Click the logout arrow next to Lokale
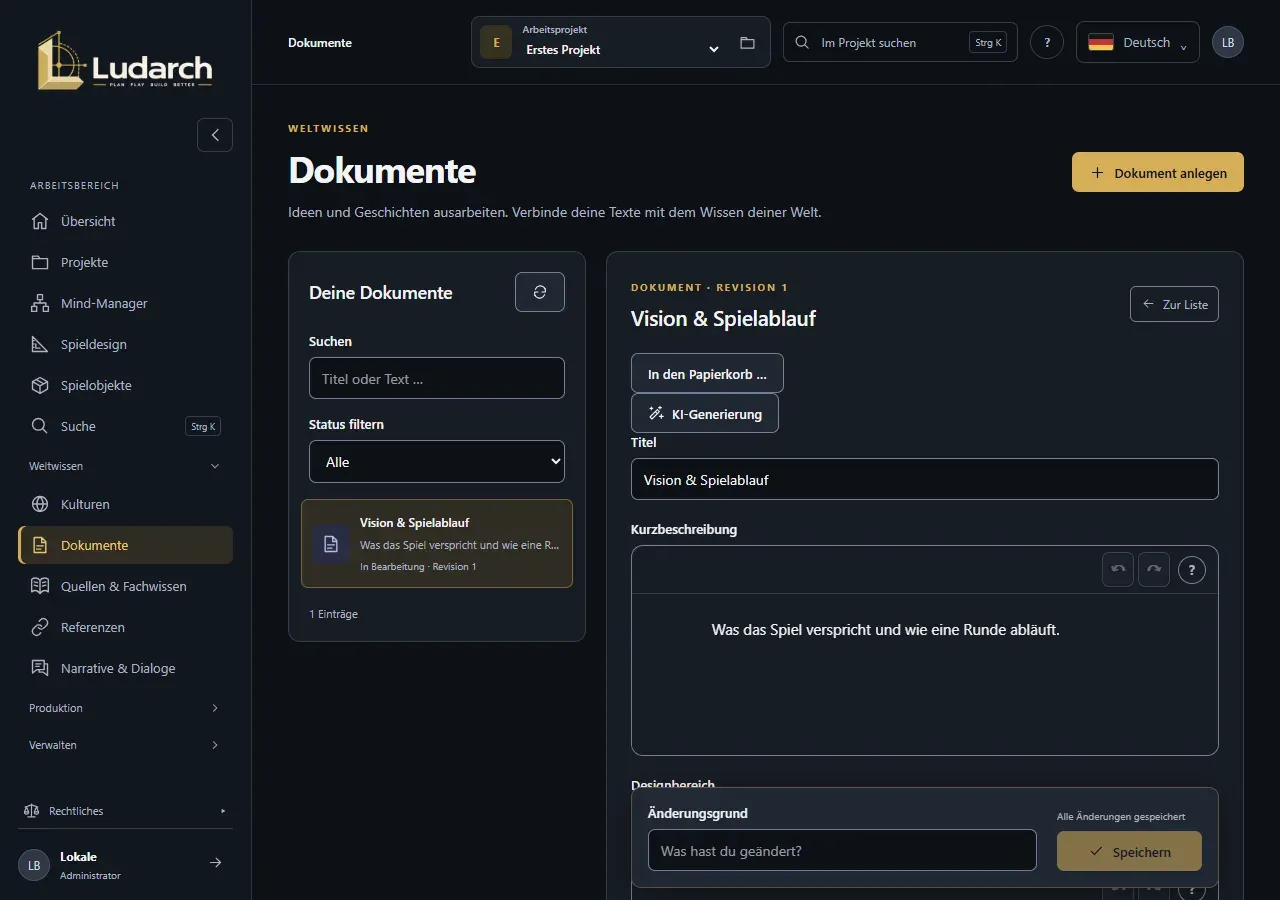Image resolution: width=1280 pixels, height=900 pixels. point(215,863)
